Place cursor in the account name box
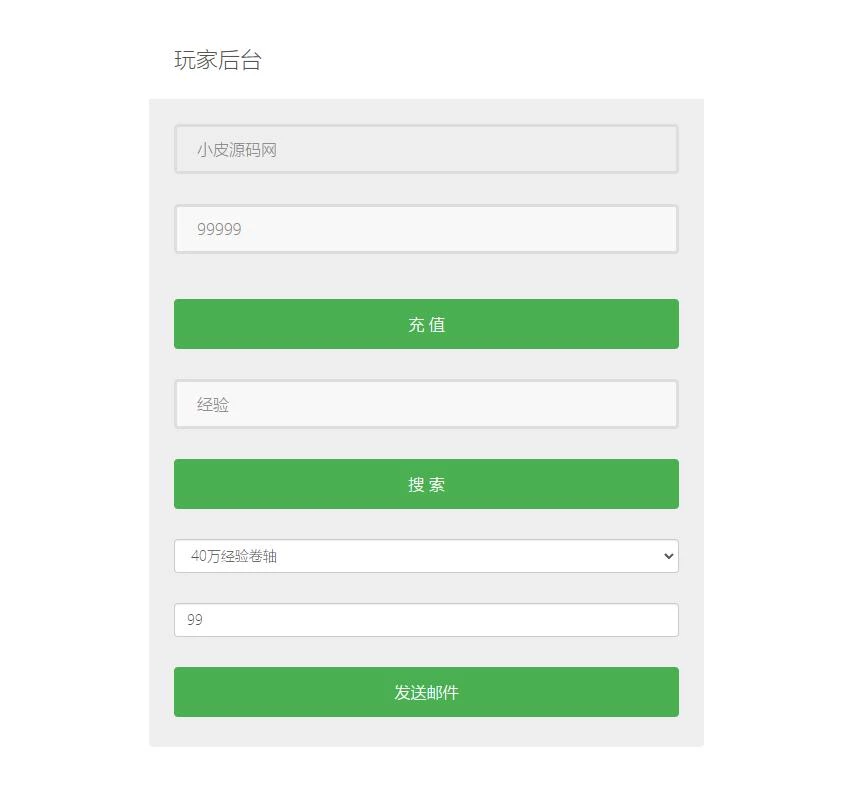849x785 pixels. [426, 149]
